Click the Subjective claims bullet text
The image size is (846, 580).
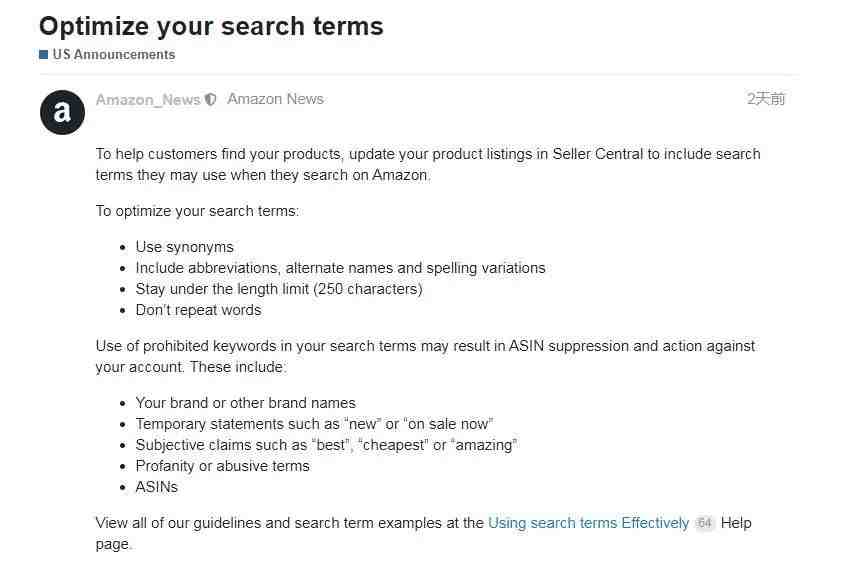326,445
